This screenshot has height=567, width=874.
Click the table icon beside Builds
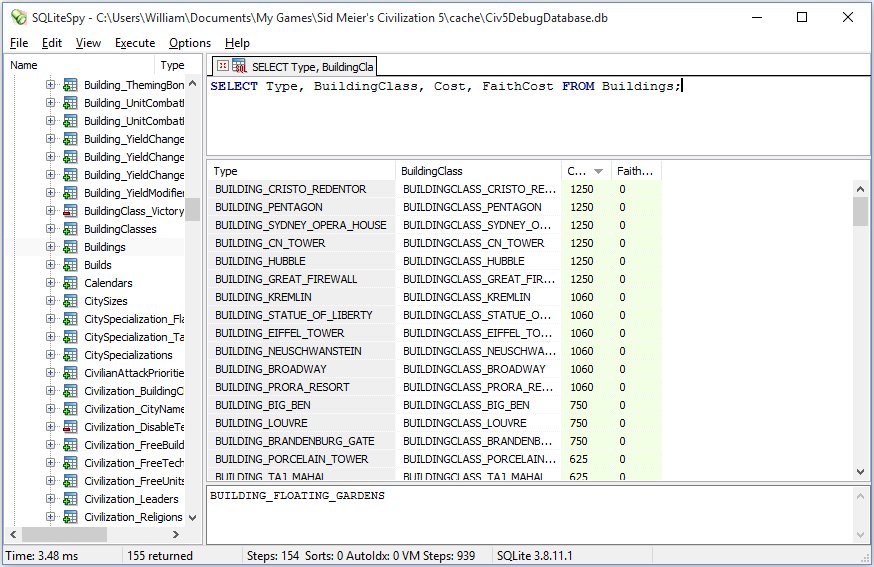pos(70,265)
